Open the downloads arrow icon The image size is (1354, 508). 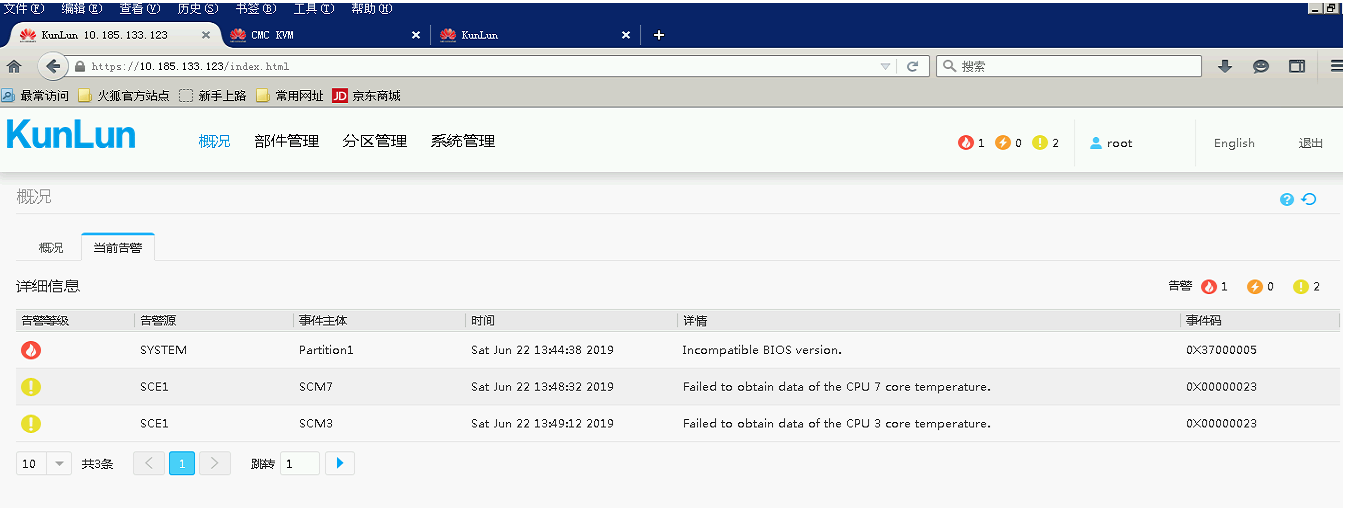1225,66
